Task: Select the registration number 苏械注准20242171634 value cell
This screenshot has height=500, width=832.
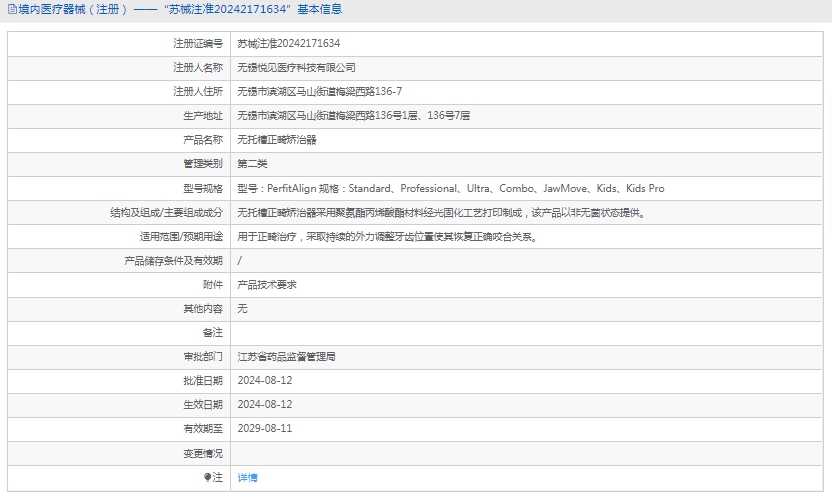Action: pos(288,44)
